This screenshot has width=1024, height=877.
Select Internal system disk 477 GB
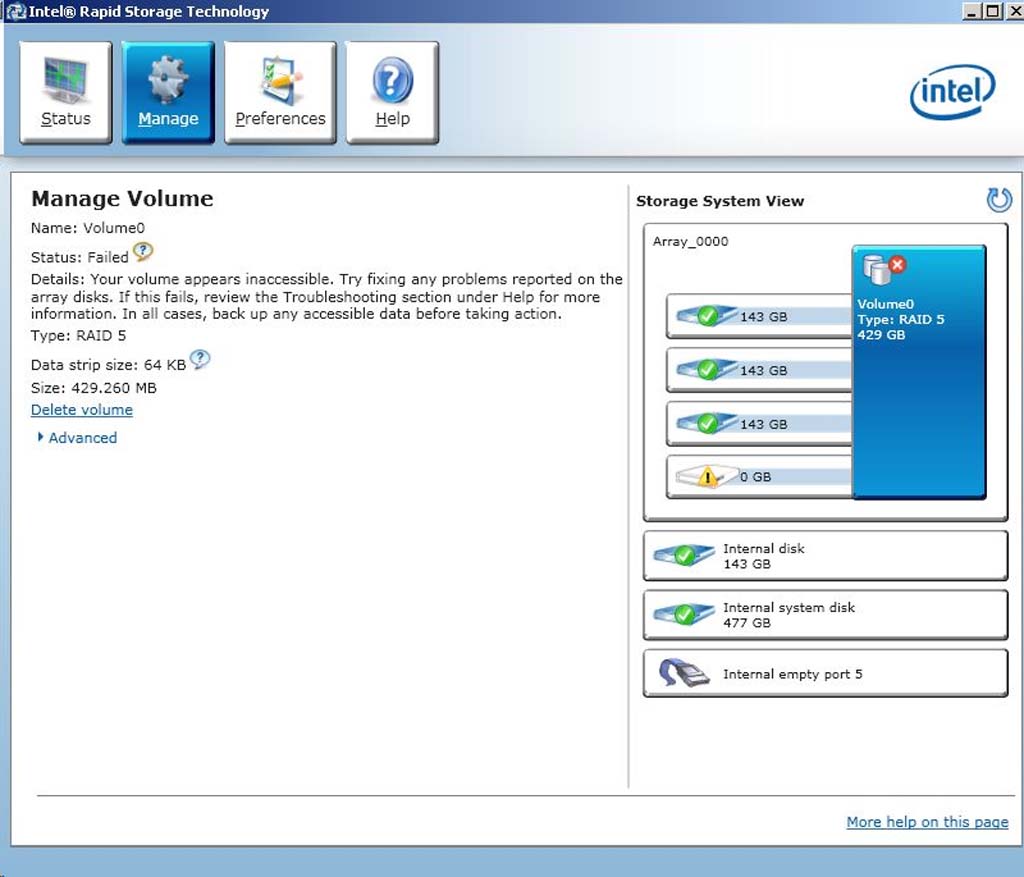825,614
